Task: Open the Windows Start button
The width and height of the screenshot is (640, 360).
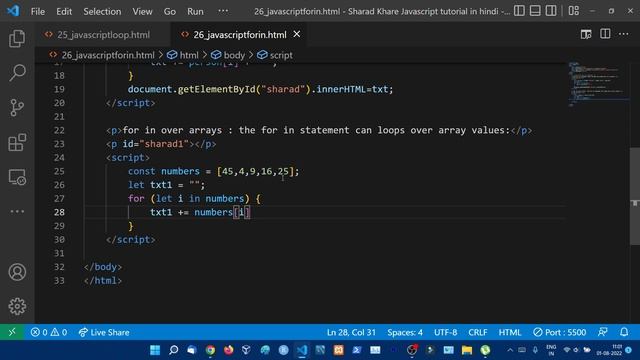Action: [x=155, y=350]
